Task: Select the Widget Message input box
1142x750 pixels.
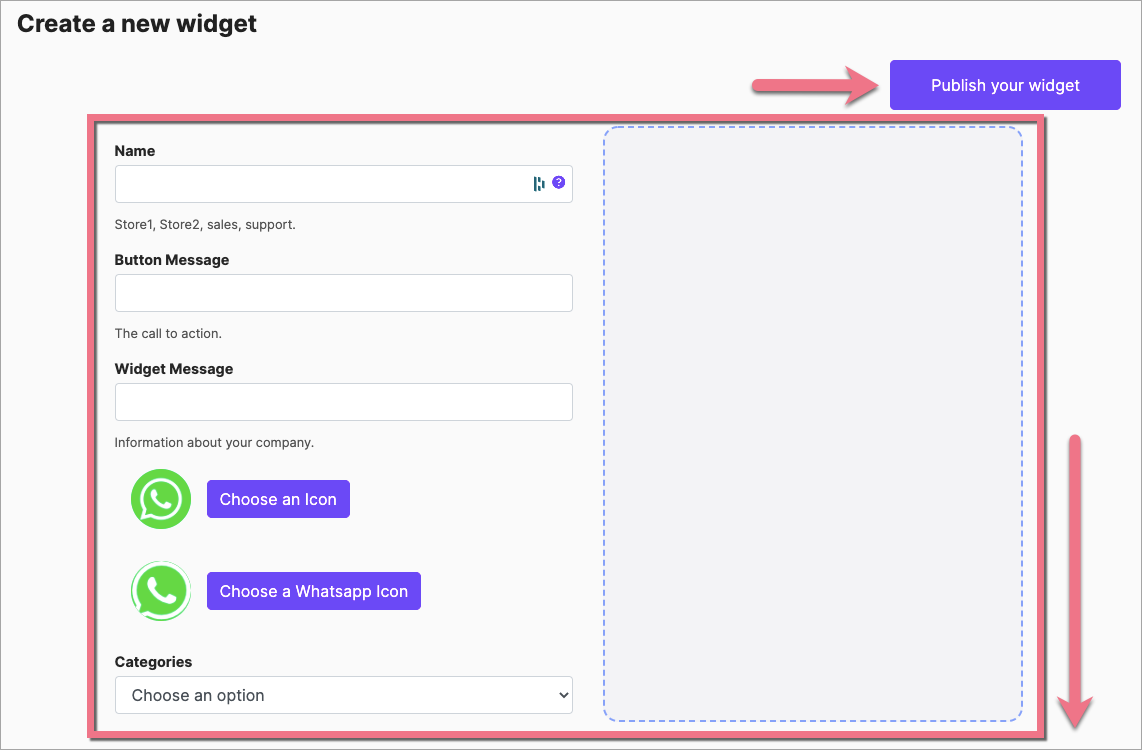Action: pos(343,402)
